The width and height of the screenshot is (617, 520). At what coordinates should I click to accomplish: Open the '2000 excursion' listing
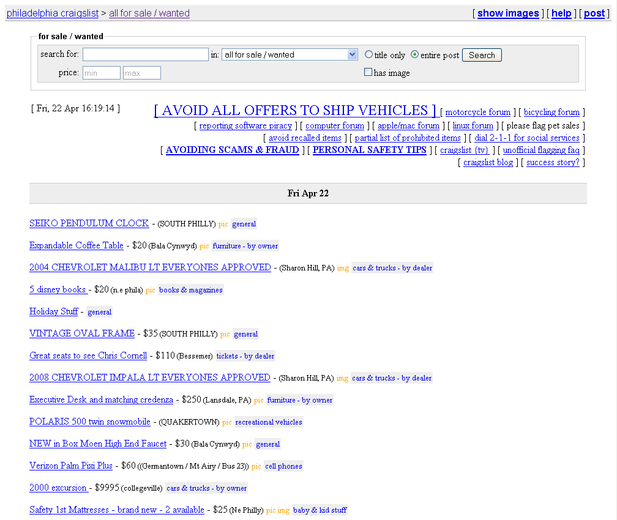pyautogui.click(x=59, y=488)
